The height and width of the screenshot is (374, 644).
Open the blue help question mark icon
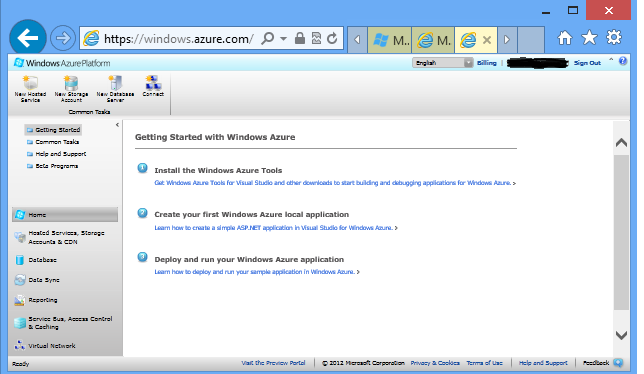[623, 61]
